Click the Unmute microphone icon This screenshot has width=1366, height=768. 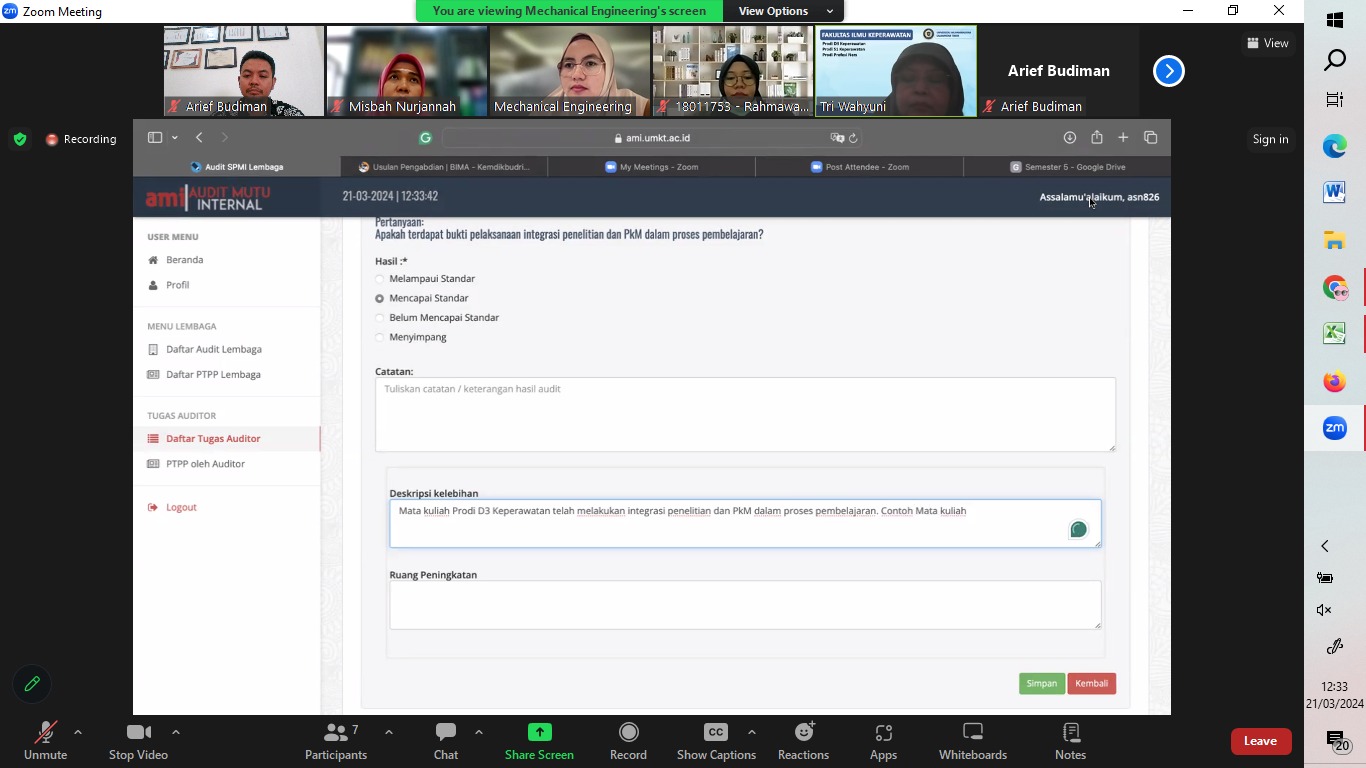[45, 733]
